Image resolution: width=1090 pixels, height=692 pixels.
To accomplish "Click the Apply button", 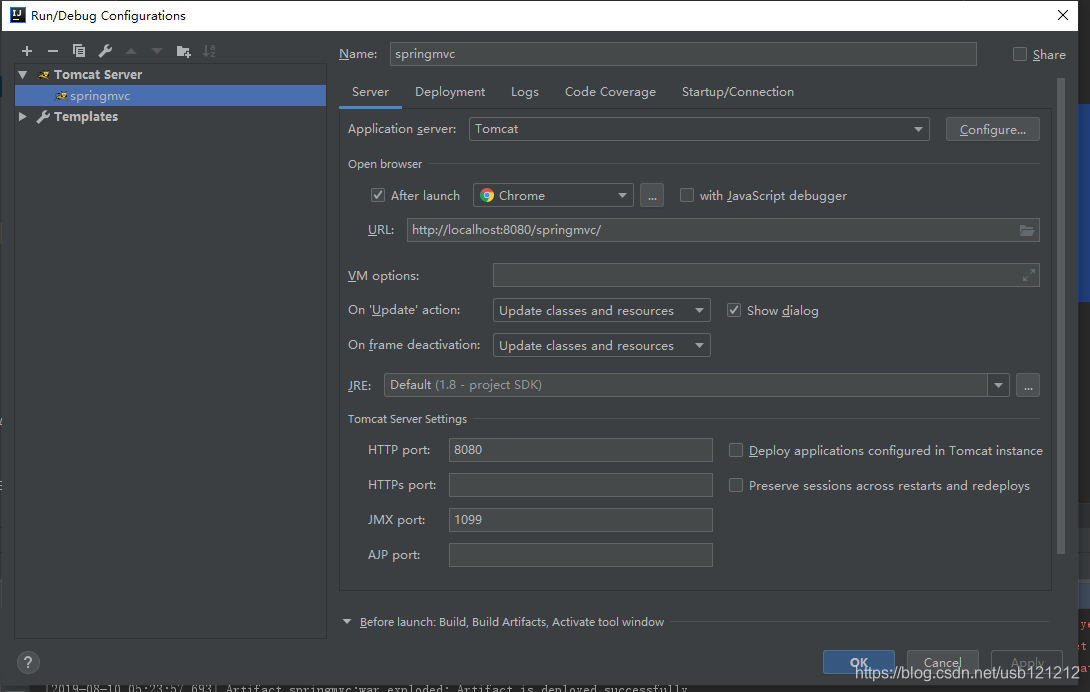I will pyautogui.click(x=1027, y=662).
